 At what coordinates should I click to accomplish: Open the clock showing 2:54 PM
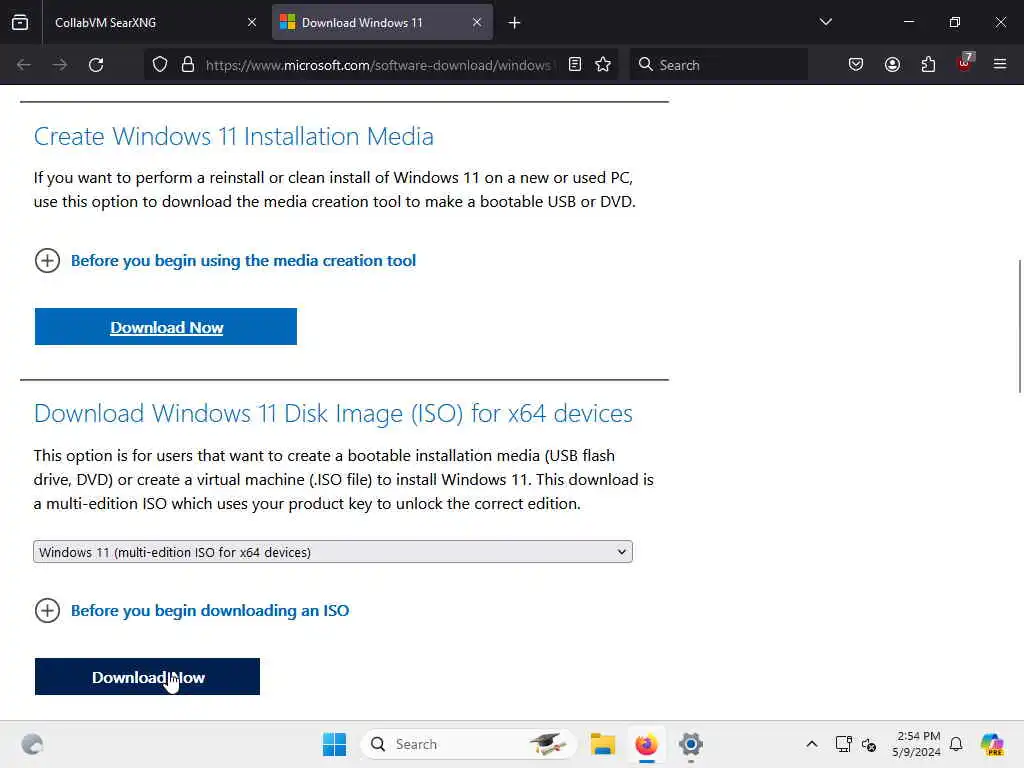(917, 744)
